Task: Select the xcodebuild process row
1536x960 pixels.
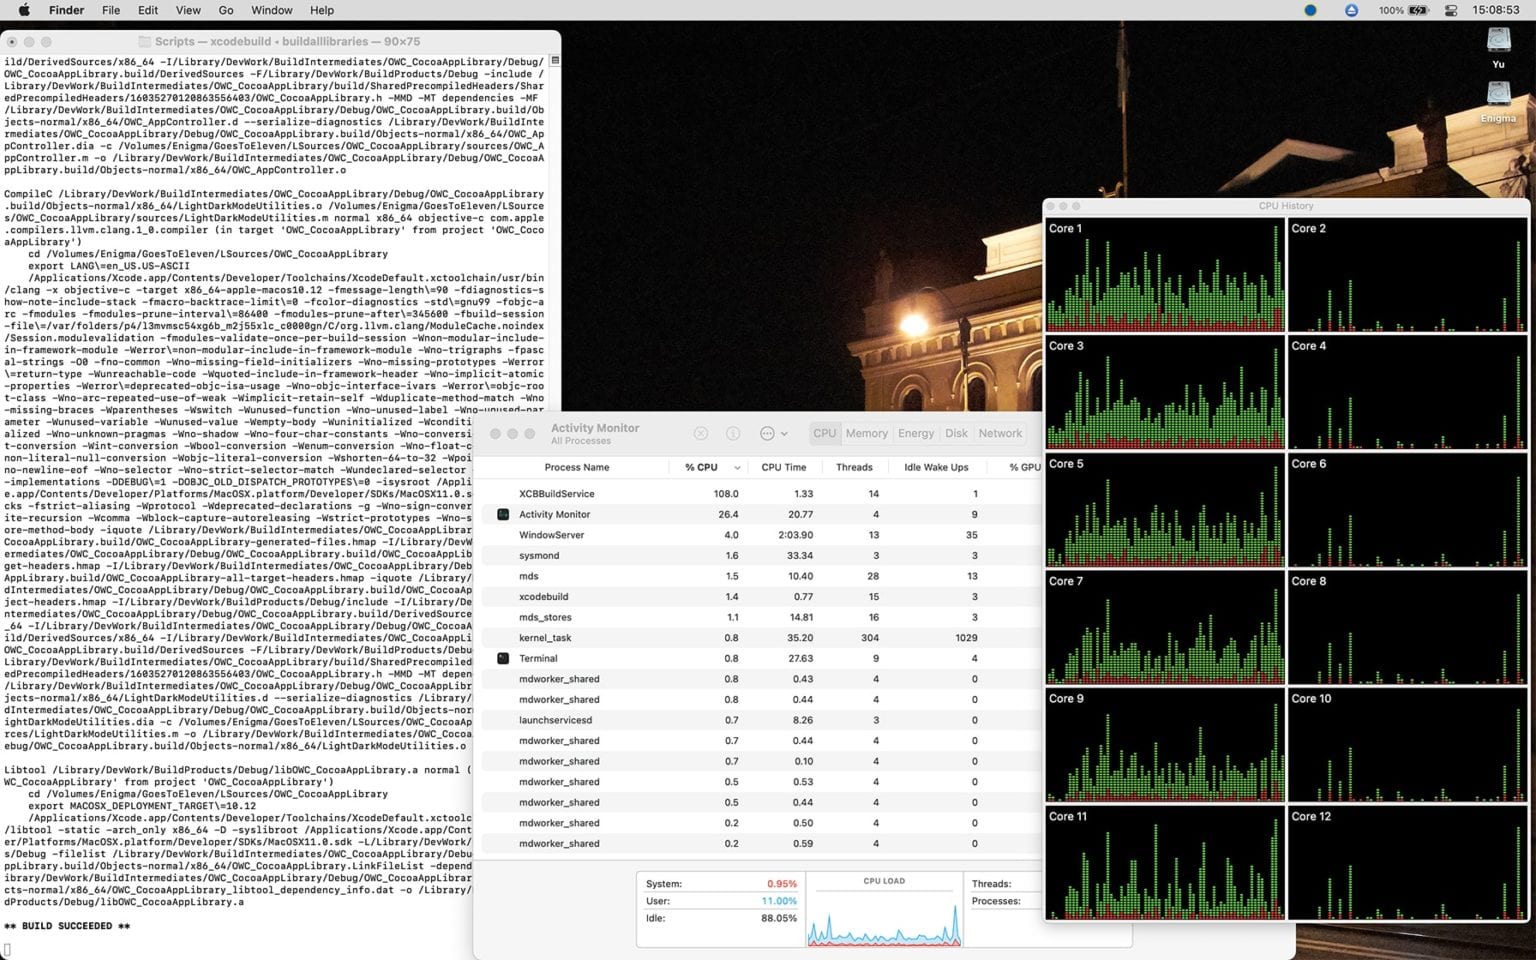Action: tap(600, 597)
